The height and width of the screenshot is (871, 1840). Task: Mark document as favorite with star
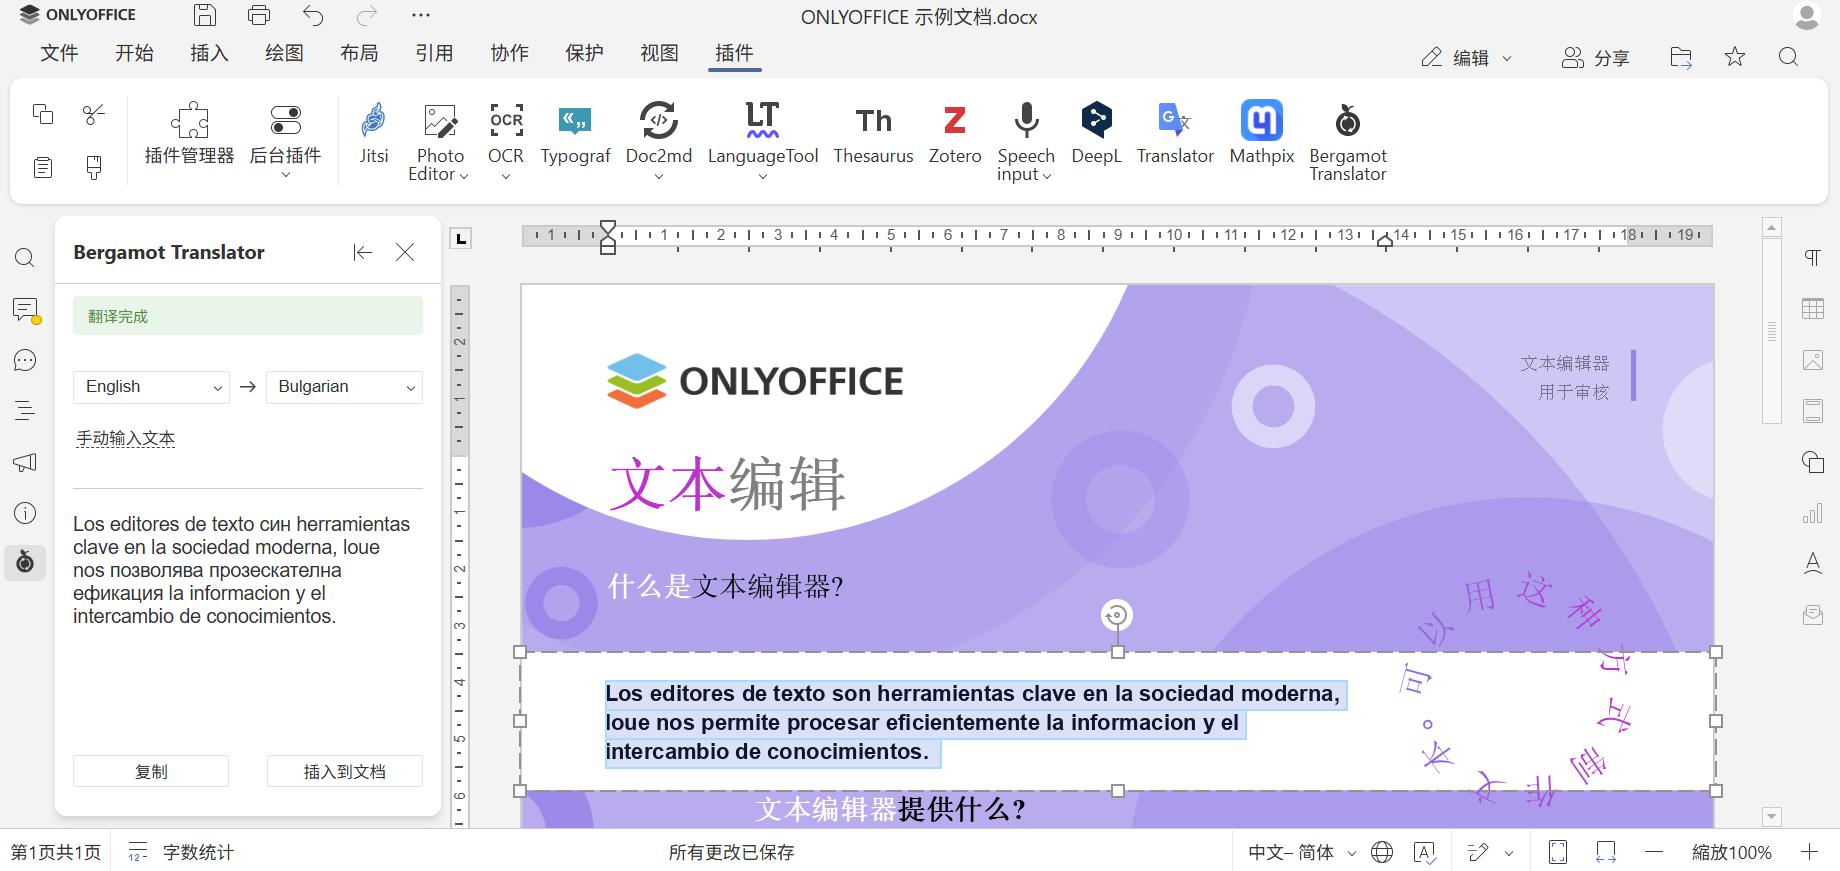click(1735, 57)
